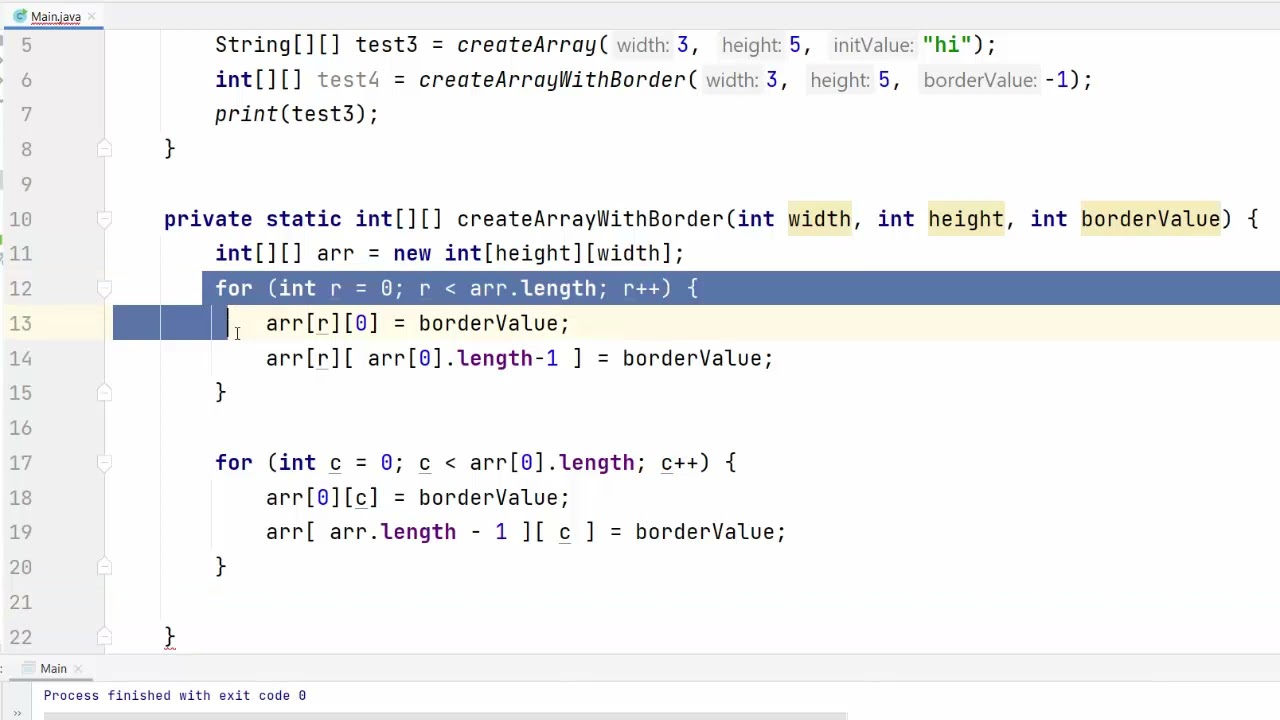The image size is (1280, 720).
Task: Toggle fold marker at line 20 closing brace
Action: click(104, 567)
